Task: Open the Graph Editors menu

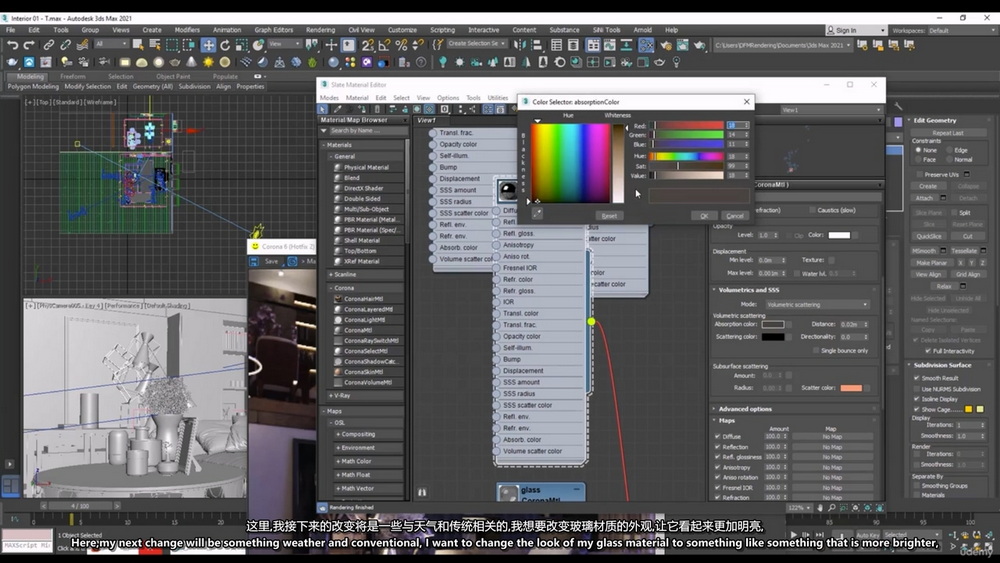Action: (x=274, y=30)
